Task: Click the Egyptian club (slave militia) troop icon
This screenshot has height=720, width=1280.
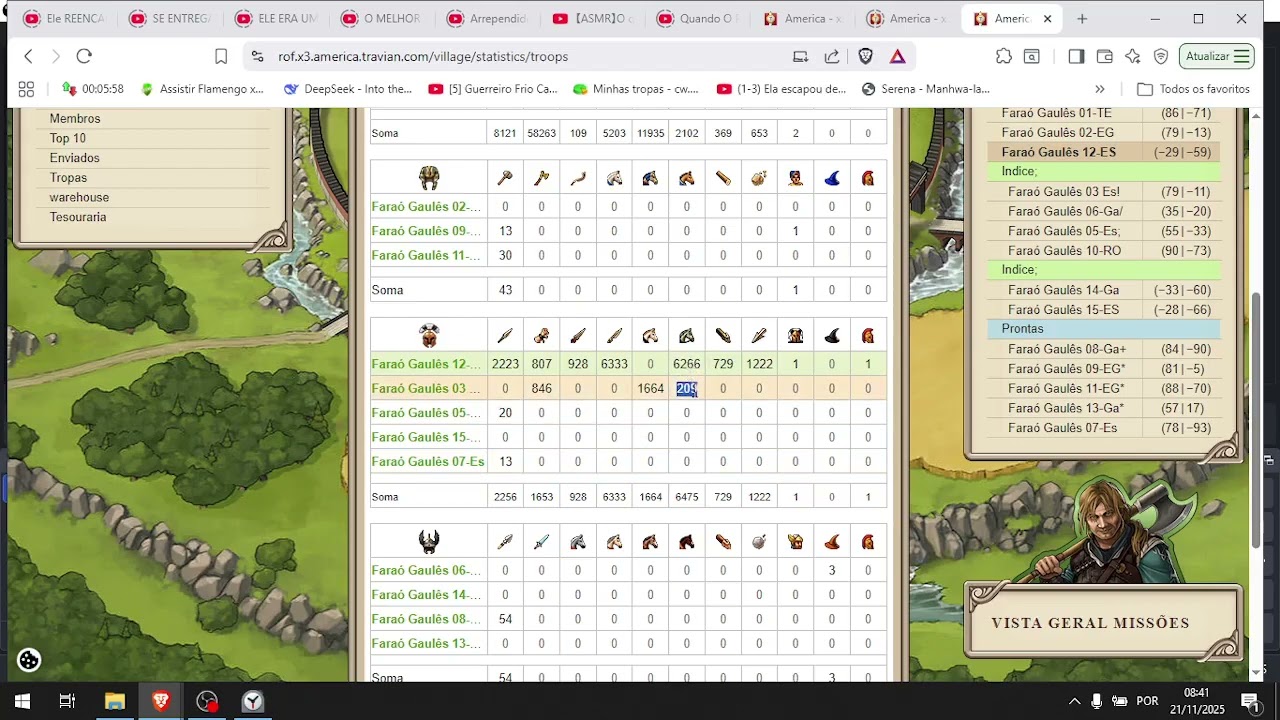Action: coord(505,178)
